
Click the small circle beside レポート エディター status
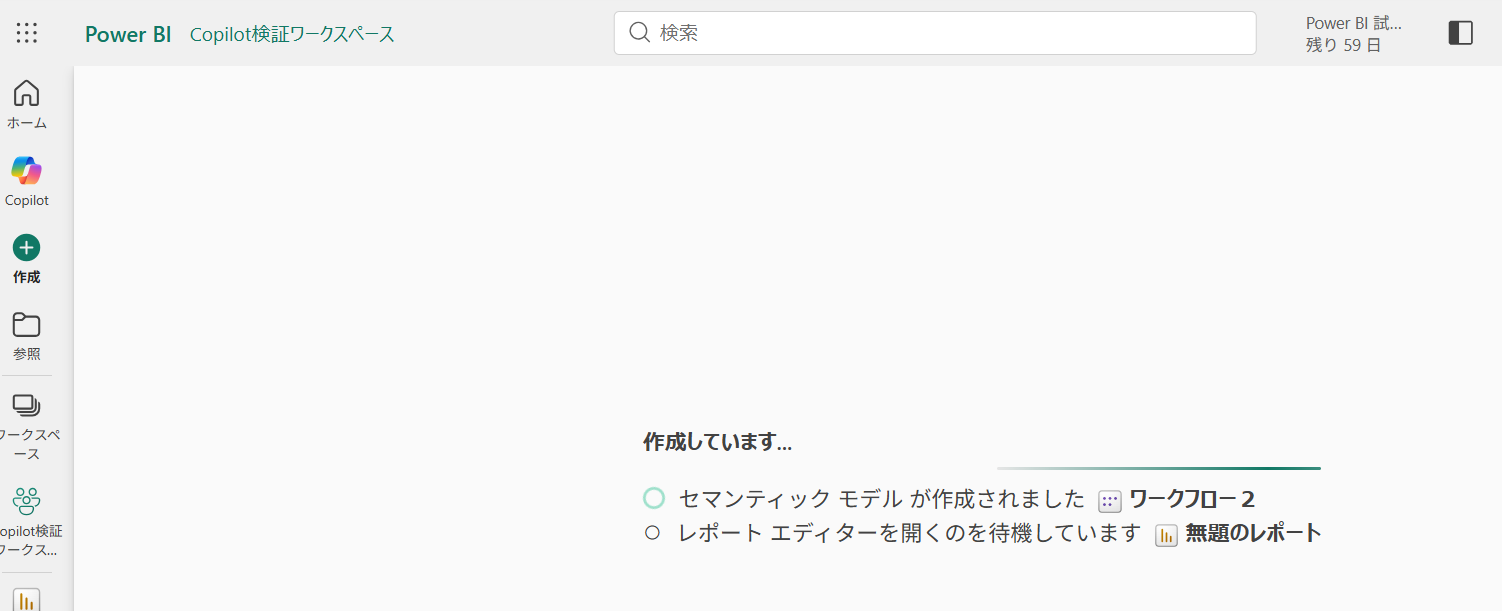(653, 533)
